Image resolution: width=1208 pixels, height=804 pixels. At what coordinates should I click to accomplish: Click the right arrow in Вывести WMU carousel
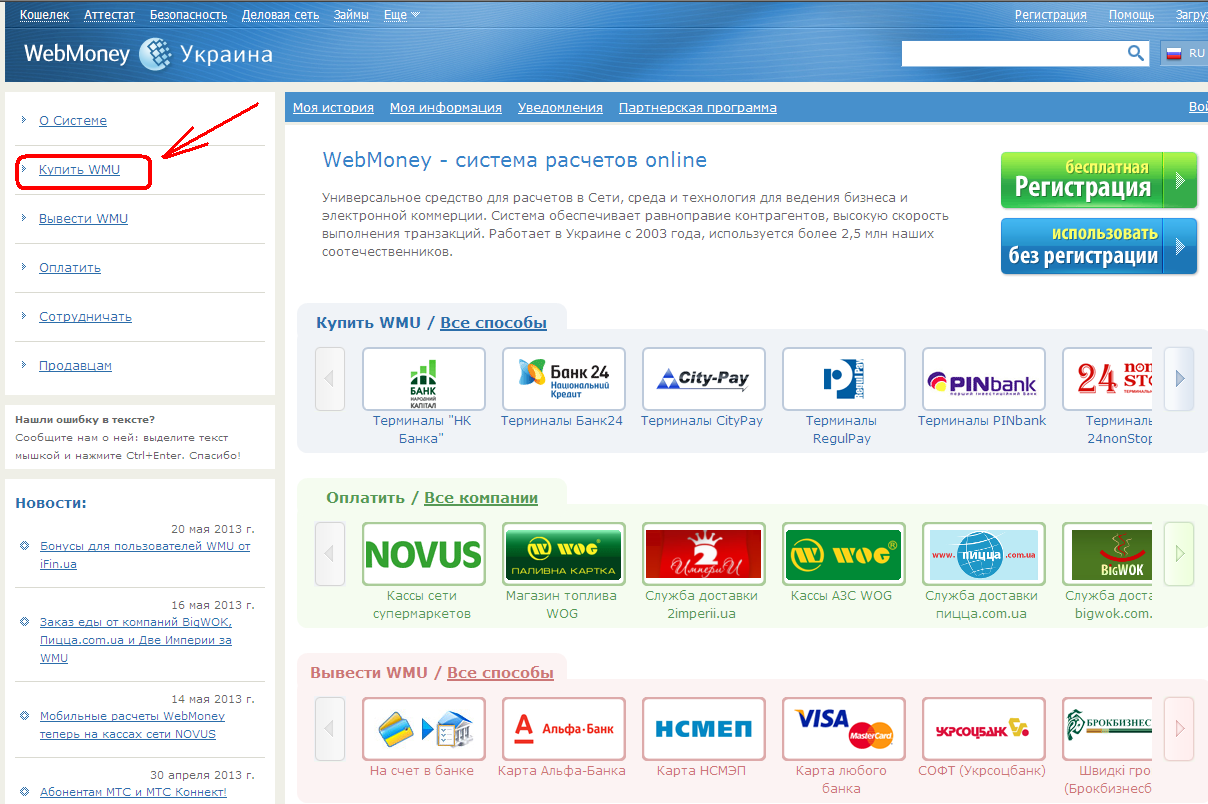[x=1179, y=729]
